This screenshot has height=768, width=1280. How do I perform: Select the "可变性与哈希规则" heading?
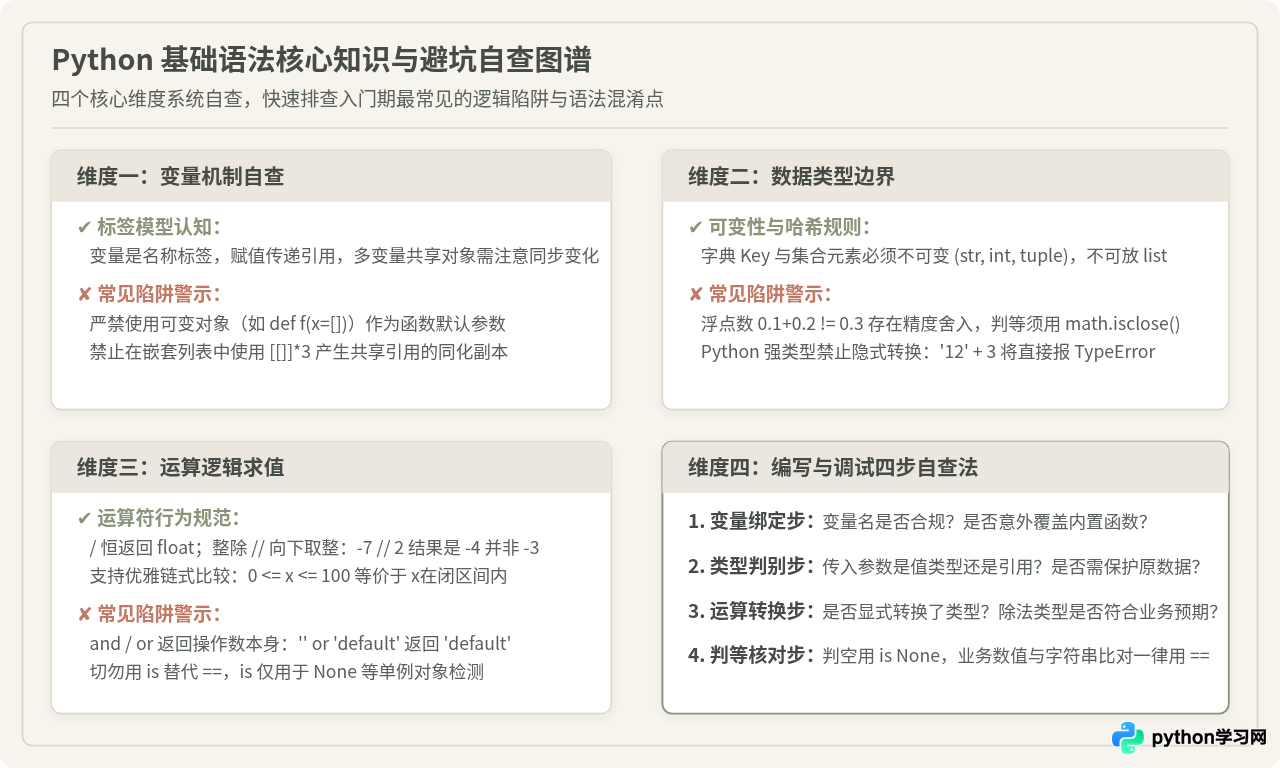pyautogui.click(x=779, y=227)
